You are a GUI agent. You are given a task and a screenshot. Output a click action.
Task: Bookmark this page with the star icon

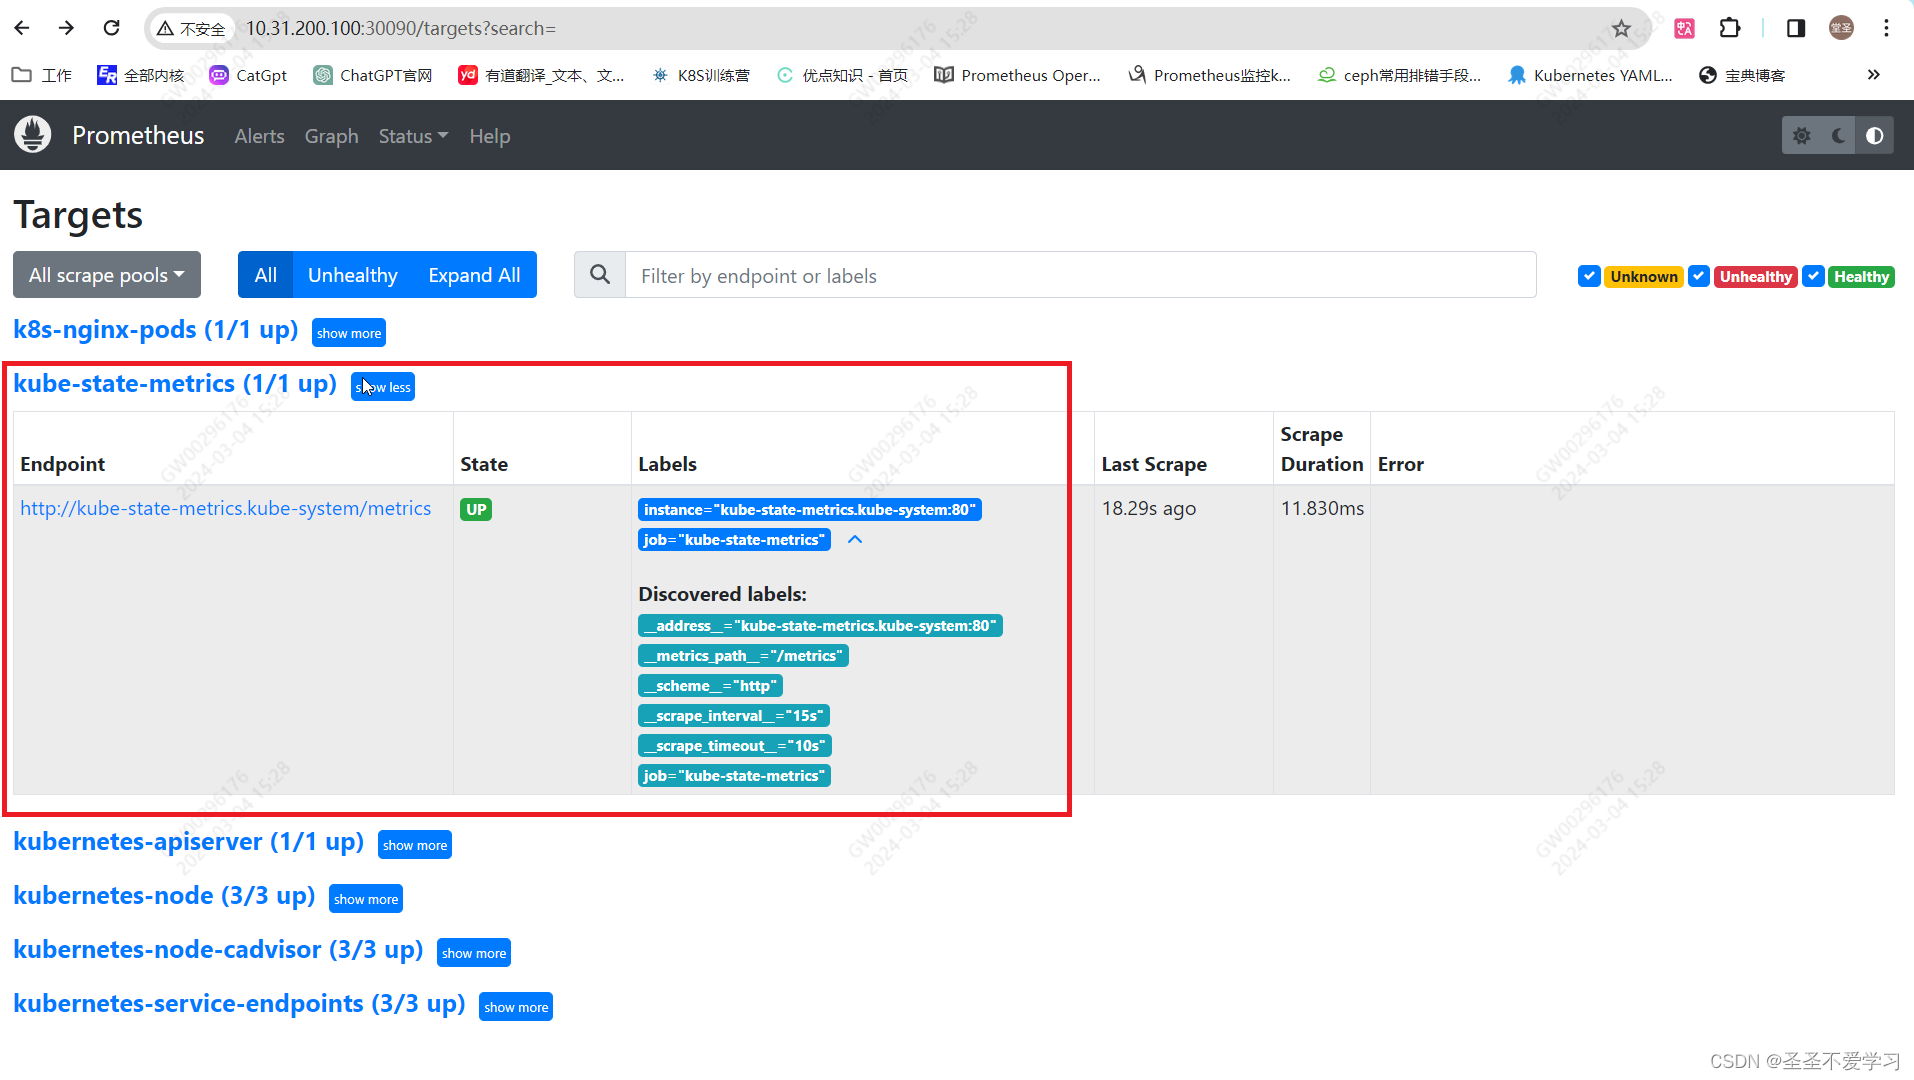(1621, 28)
